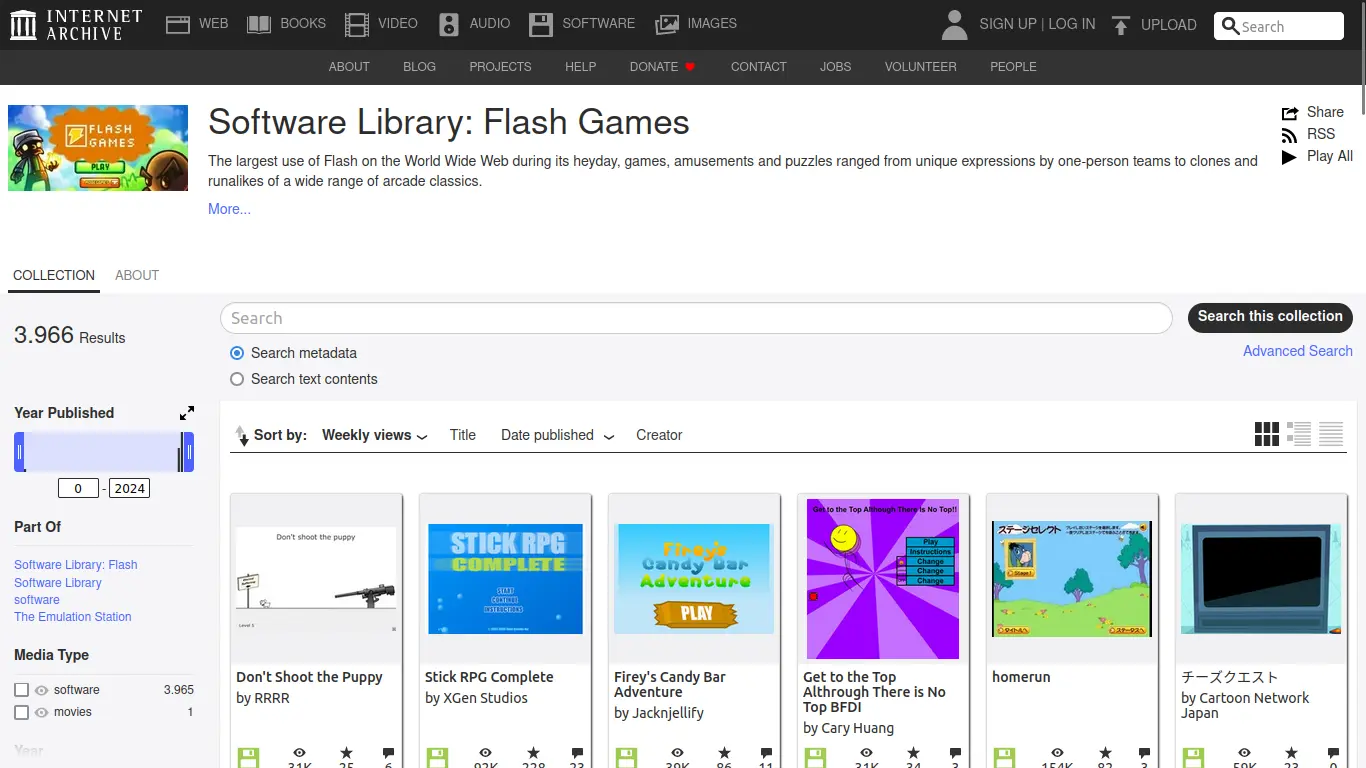
Task: Click the Search this collection button
Action: pyautogui.click(x=1270, y=317)
